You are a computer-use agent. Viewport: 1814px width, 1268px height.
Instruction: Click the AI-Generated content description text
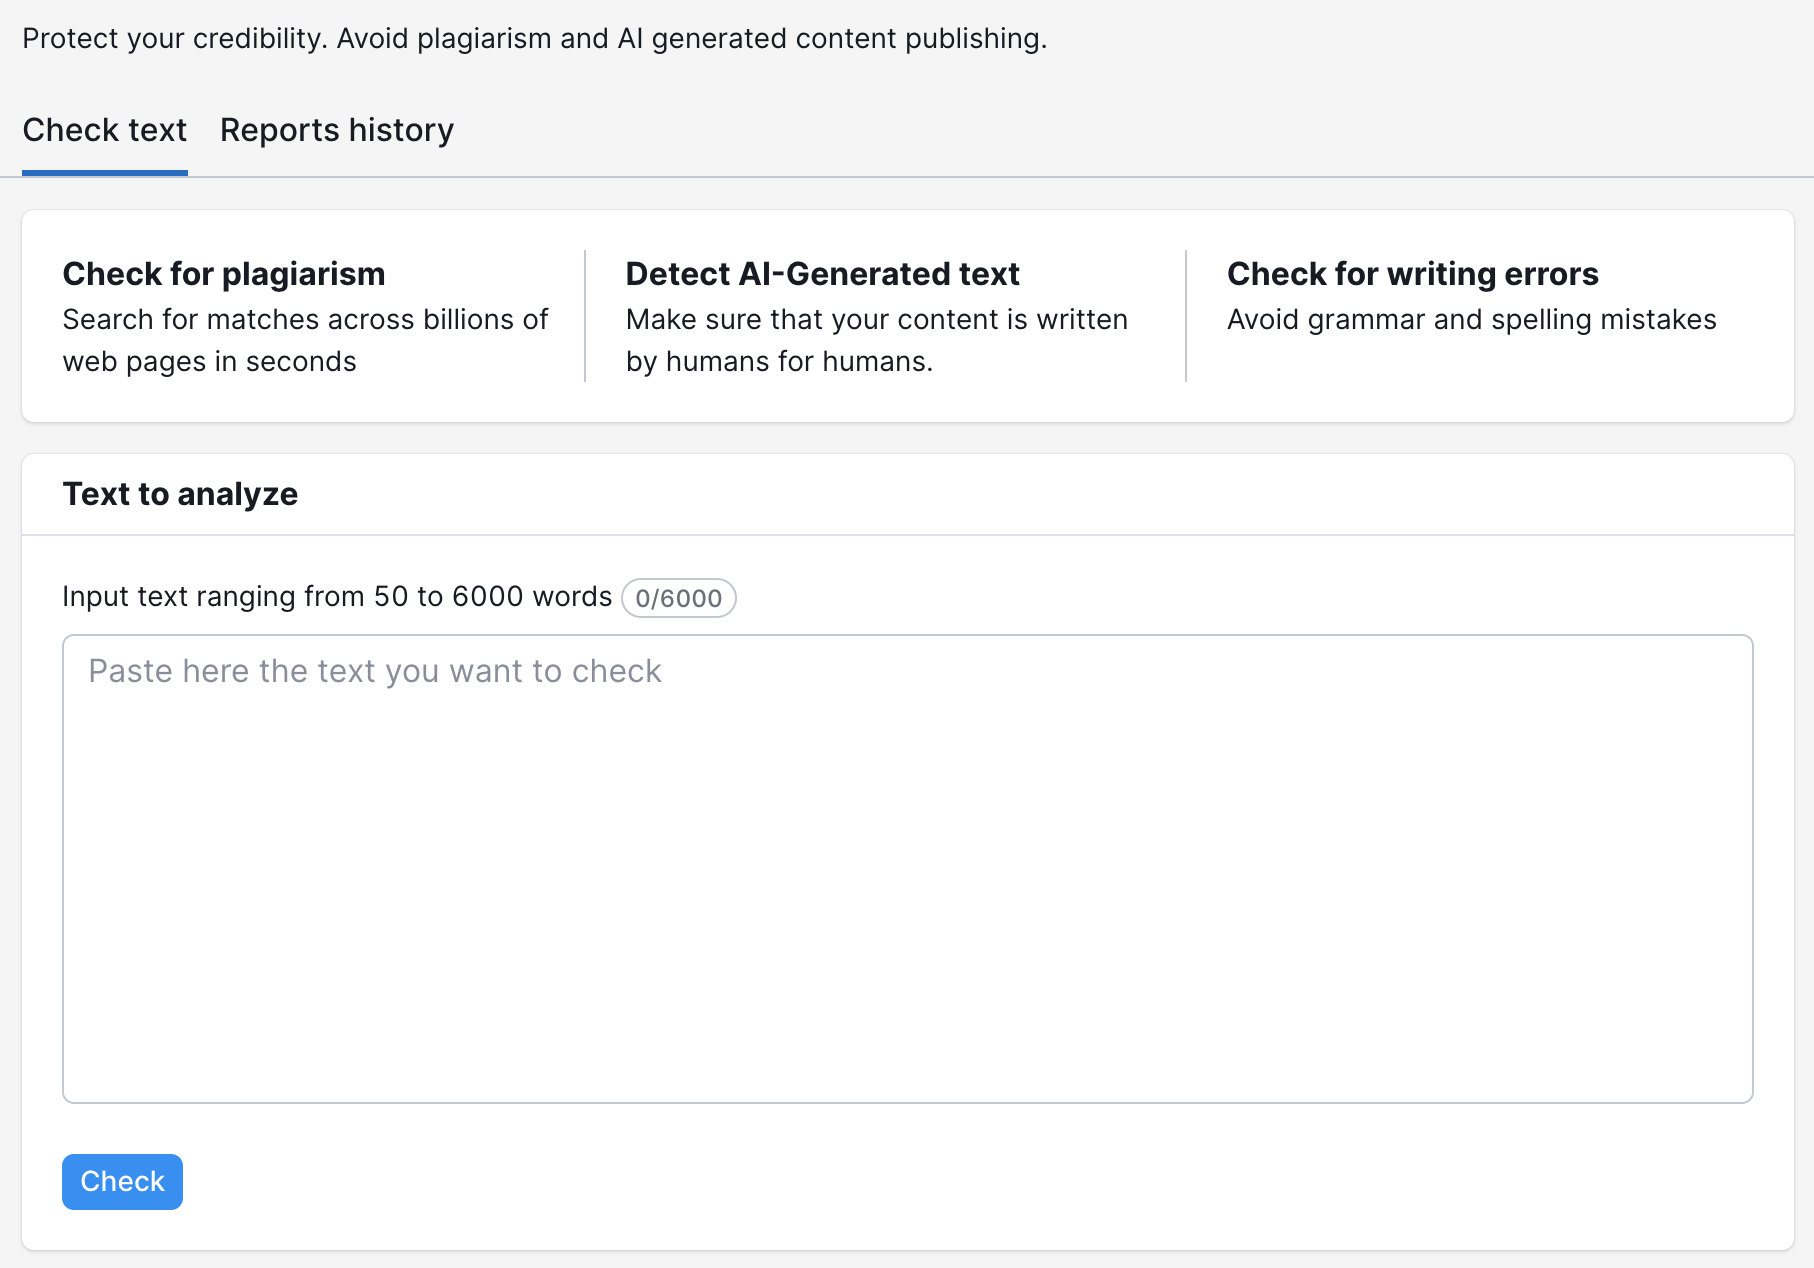pos(877,340)
